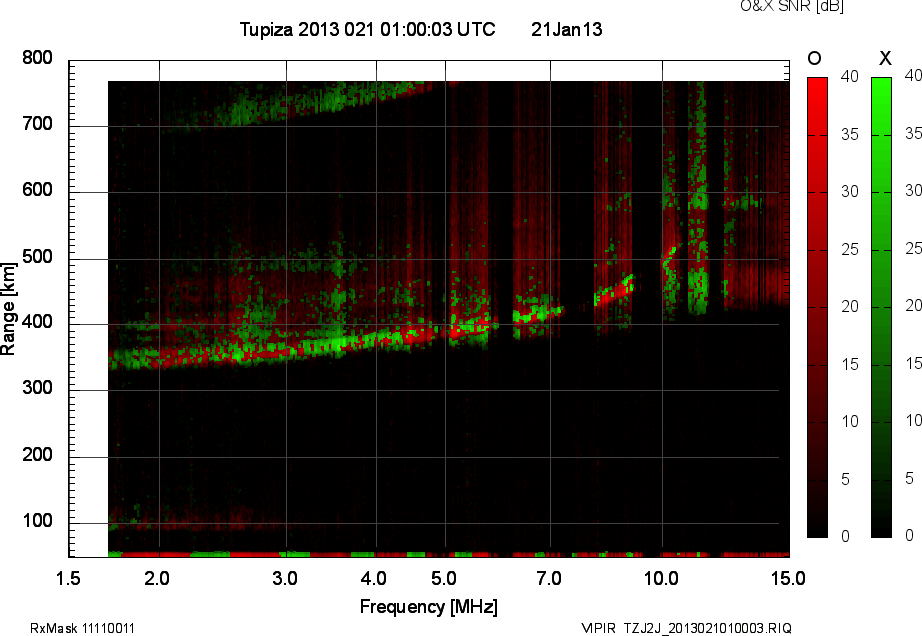Click the 25 dB label of O colorbar
922x636 pixels.
click(850, 250)
